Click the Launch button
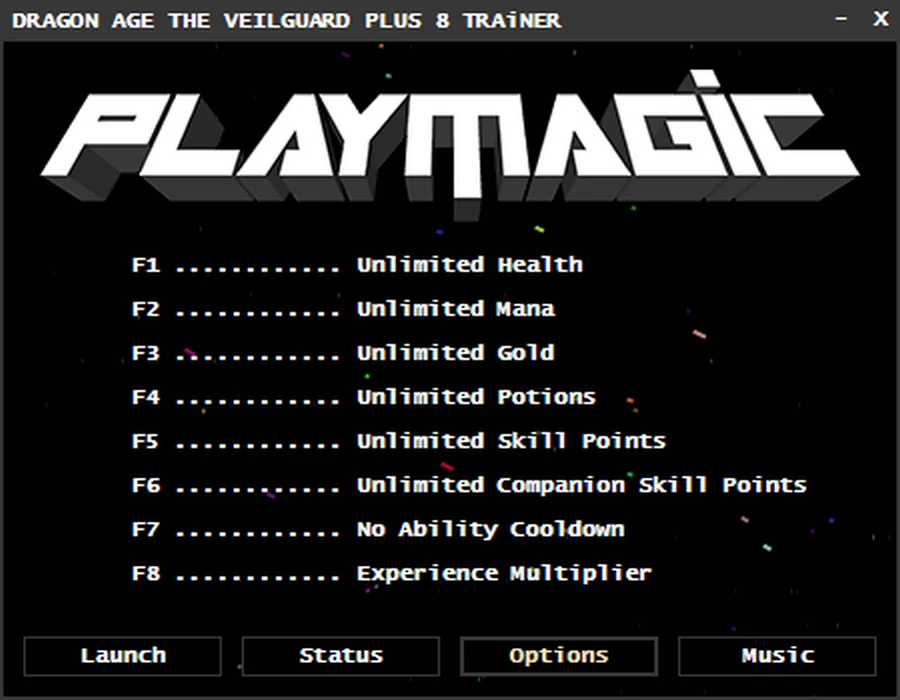 [122, 656]
